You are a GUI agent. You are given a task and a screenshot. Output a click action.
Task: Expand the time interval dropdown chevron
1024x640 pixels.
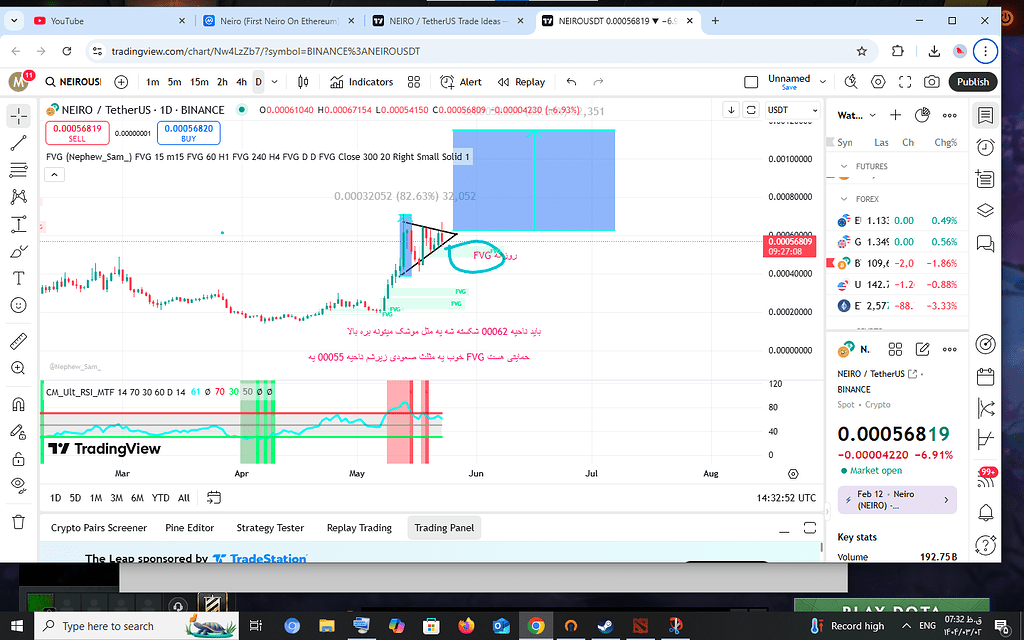click(x=274, y=82)
